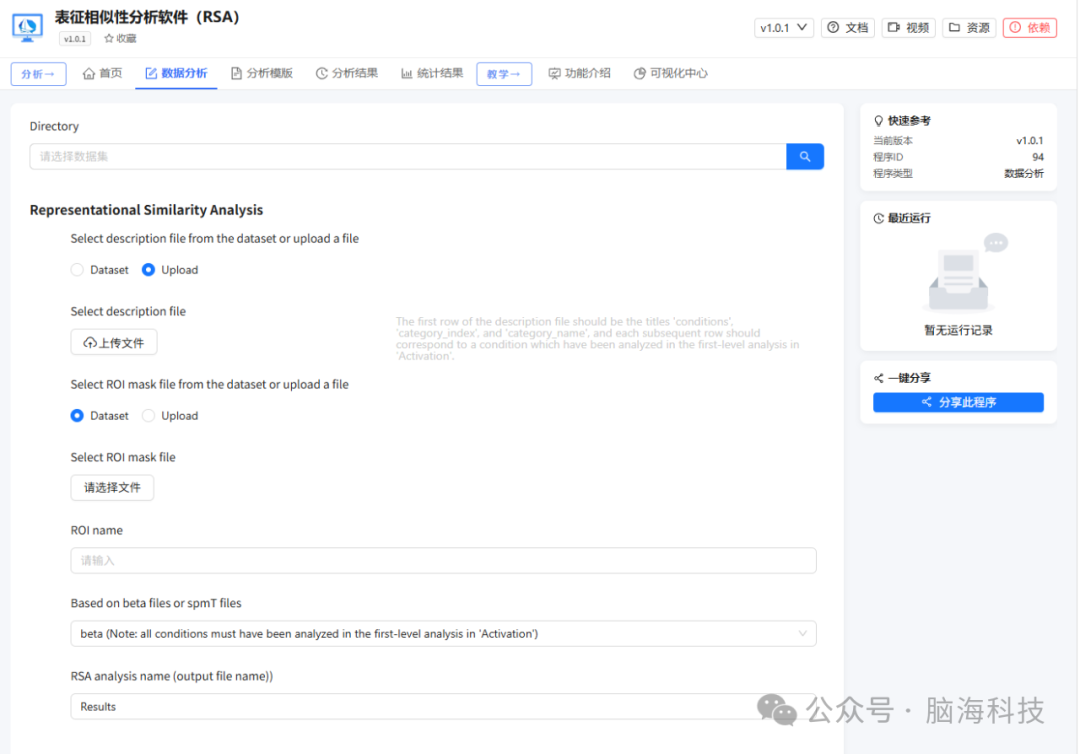Image resolution: width=1080 pixels, height=754 pixels.
Task: Switch to the 分析结果 tab
Action: 347,73
